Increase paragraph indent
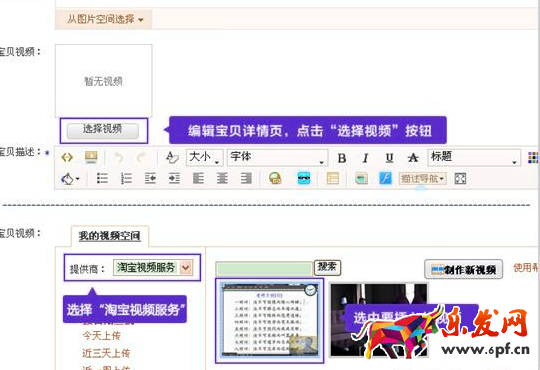Viewport: 540px width, 370px height. coord(174,178)
